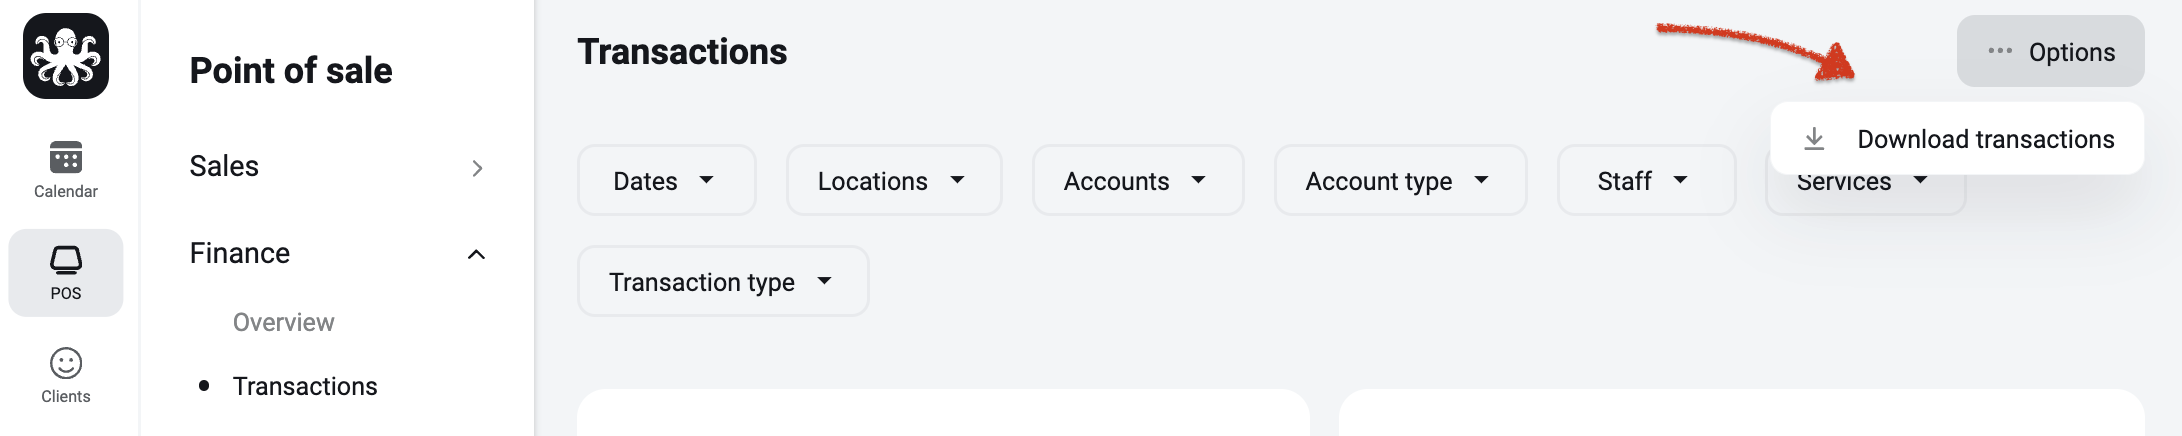Open the Locations filter dropdown
This screenshot has width=2182, height=436.
[x=894, y=180]
